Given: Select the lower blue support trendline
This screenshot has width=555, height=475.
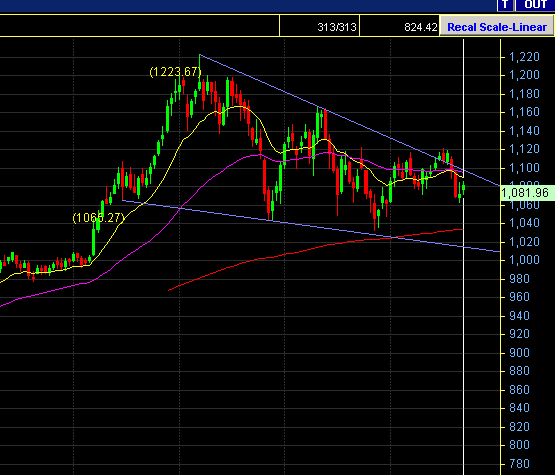Looking at the screenshot, I should pos(311,226).
